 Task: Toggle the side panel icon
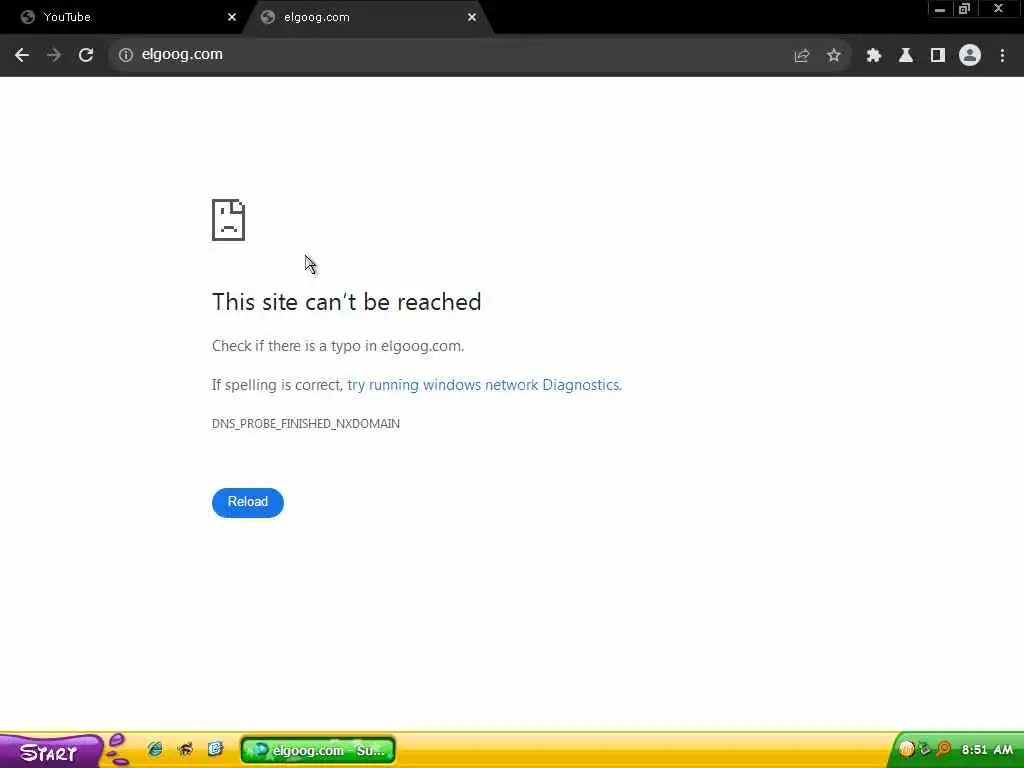click(938, 56)
